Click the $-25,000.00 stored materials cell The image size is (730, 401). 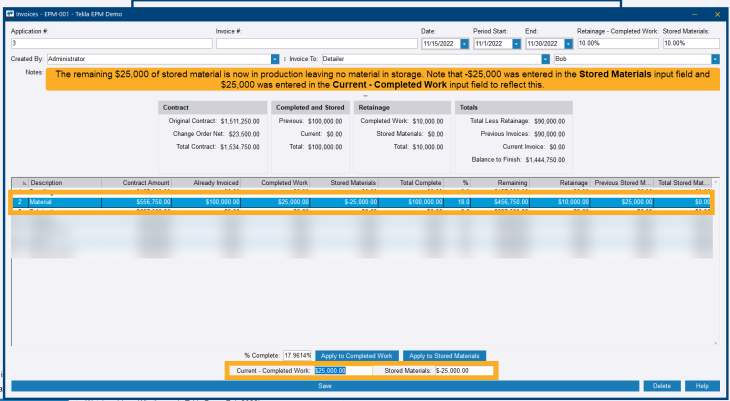click(x=344, y=202)
